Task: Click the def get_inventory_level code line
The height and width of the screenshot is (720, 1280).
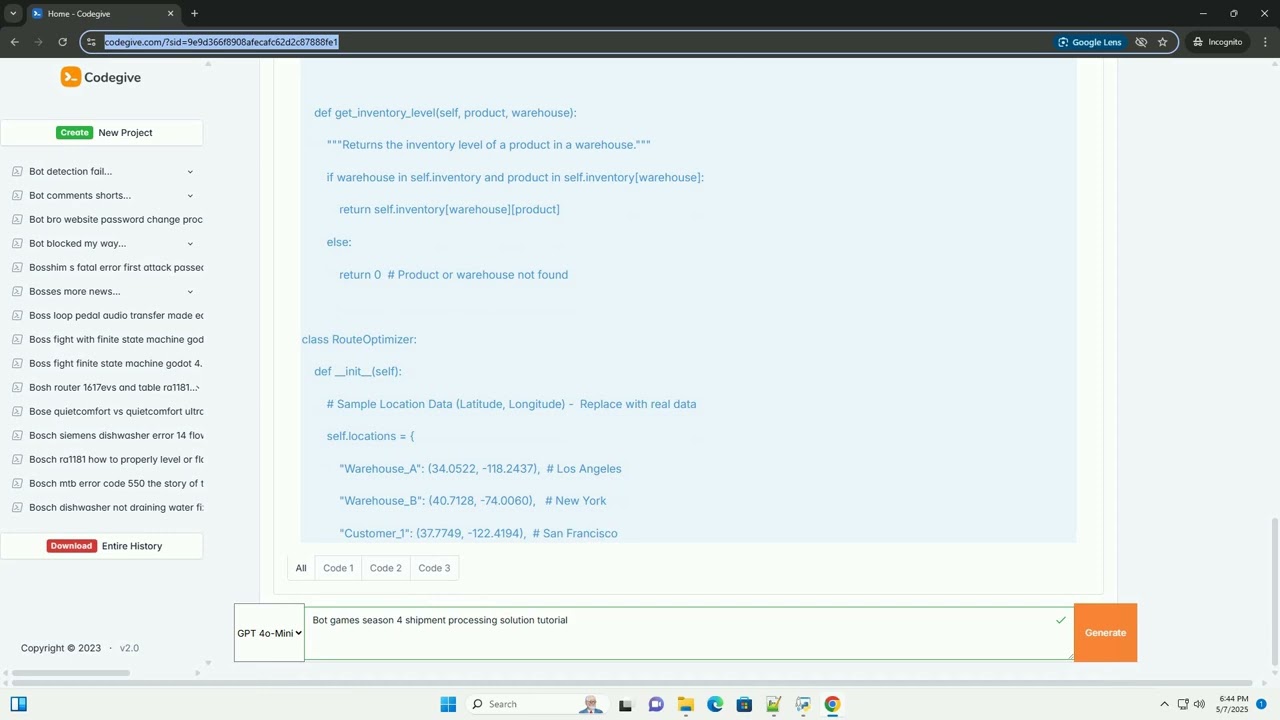Action: click(x=445, y=112)
